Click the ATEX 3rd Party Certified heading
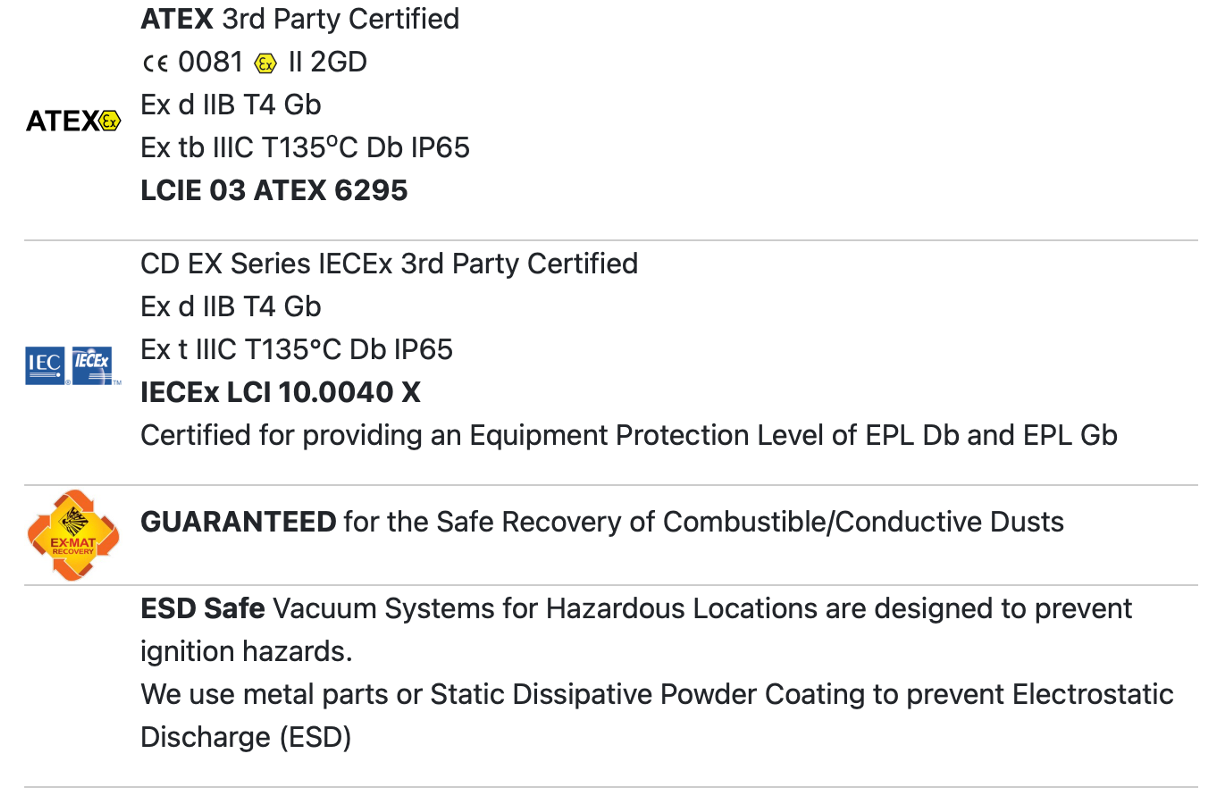The image size is (1226, 804). tap(300, 19)
